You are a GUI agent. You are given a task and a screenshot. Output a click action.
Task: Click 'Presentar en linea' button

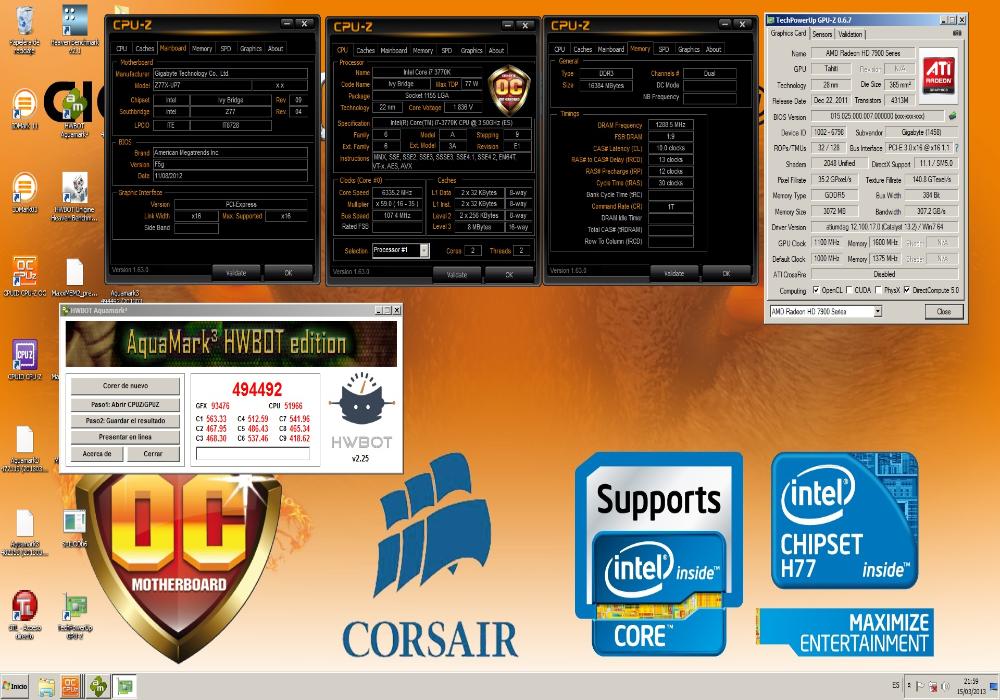click(125, 437)
